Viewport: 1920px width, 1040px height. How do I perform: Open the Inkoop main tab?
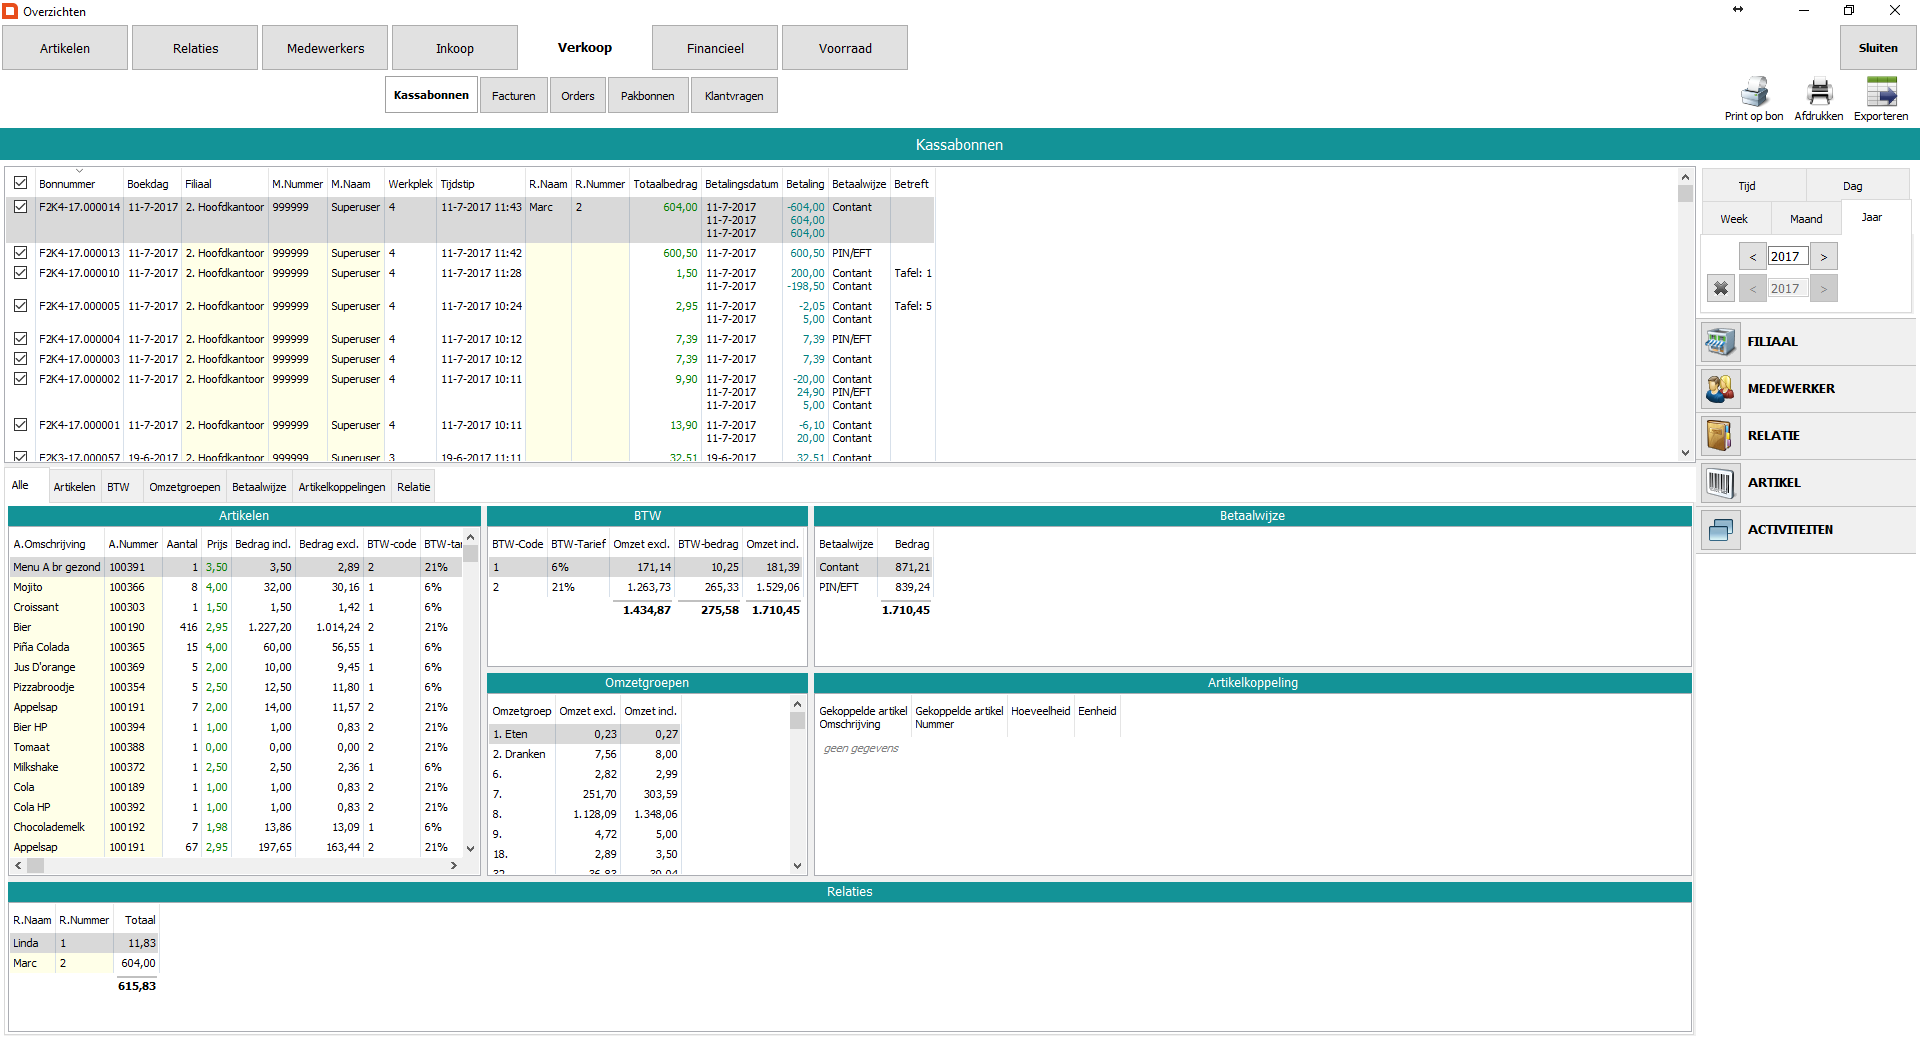tap(455, 48)
